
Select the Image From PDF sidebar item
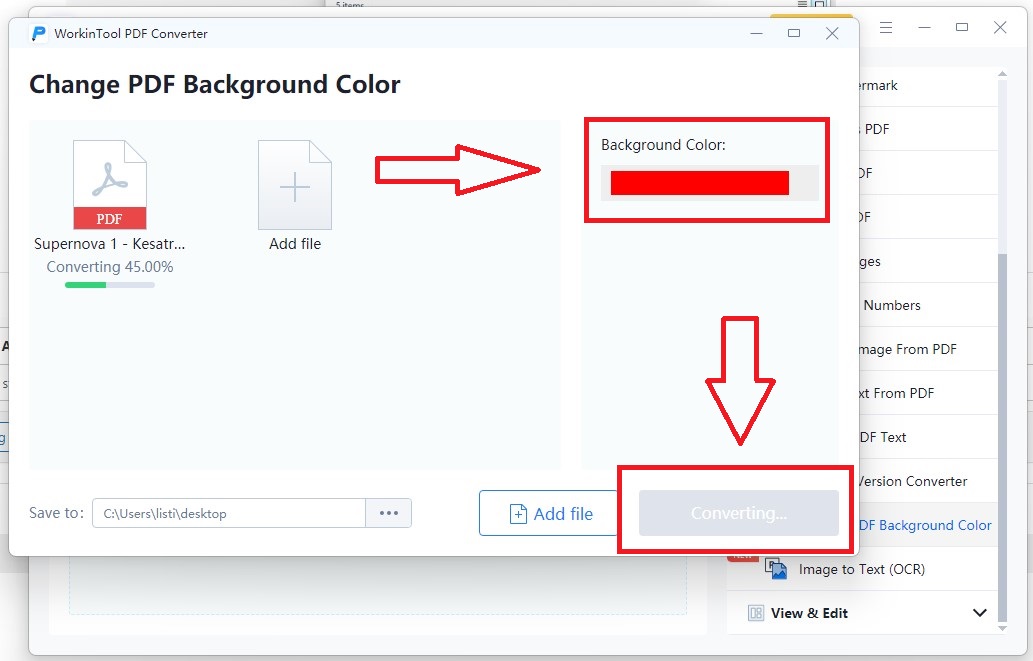click(928, 349)
